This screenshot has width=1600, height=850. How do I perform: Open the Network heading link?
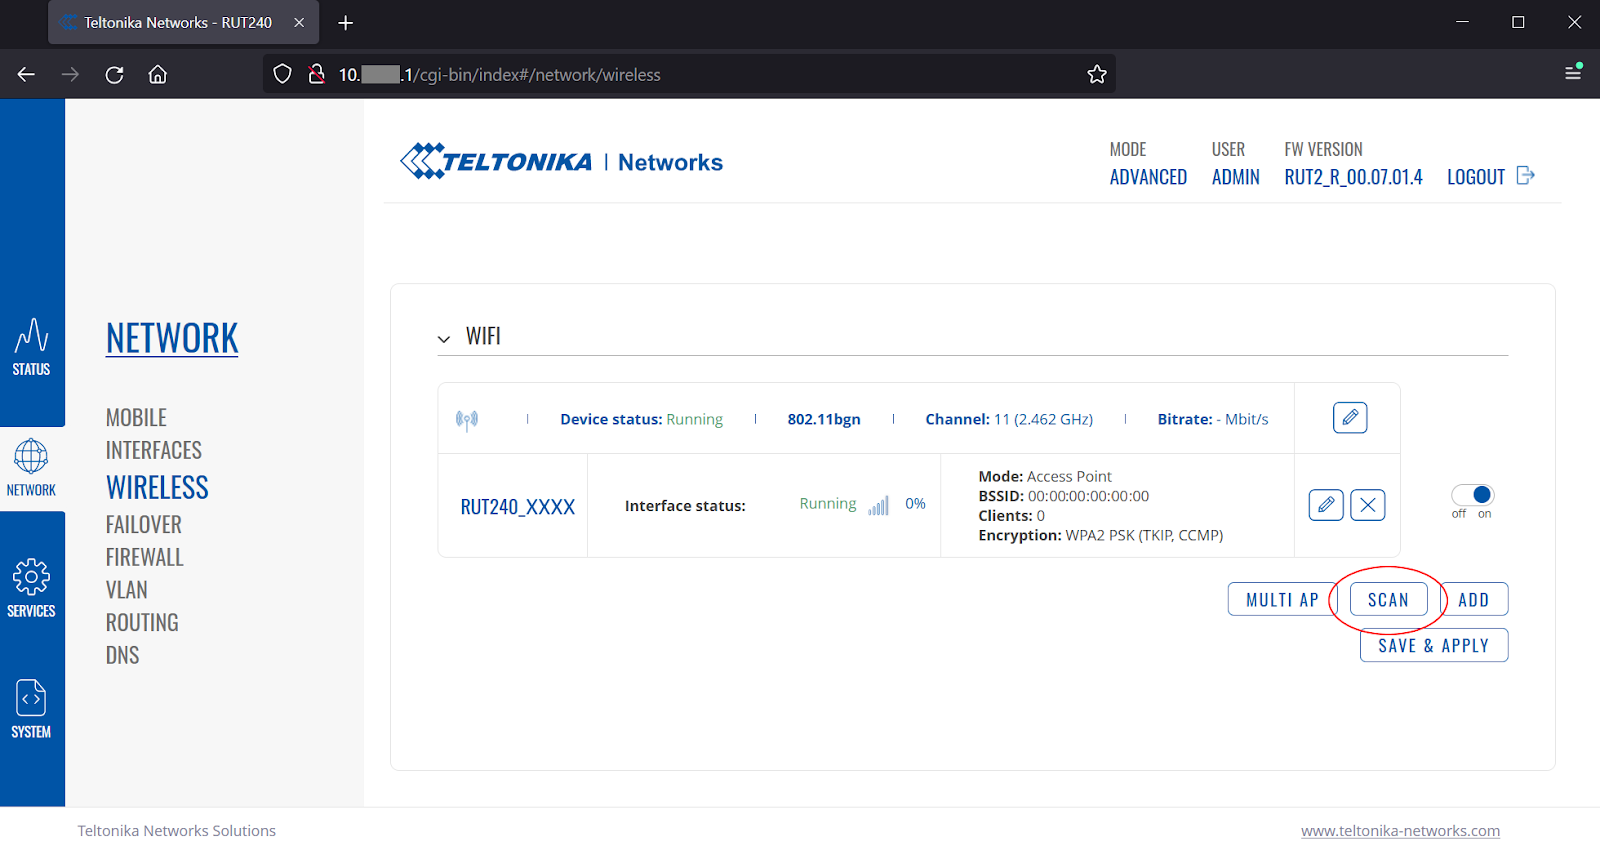coord(172,338)
